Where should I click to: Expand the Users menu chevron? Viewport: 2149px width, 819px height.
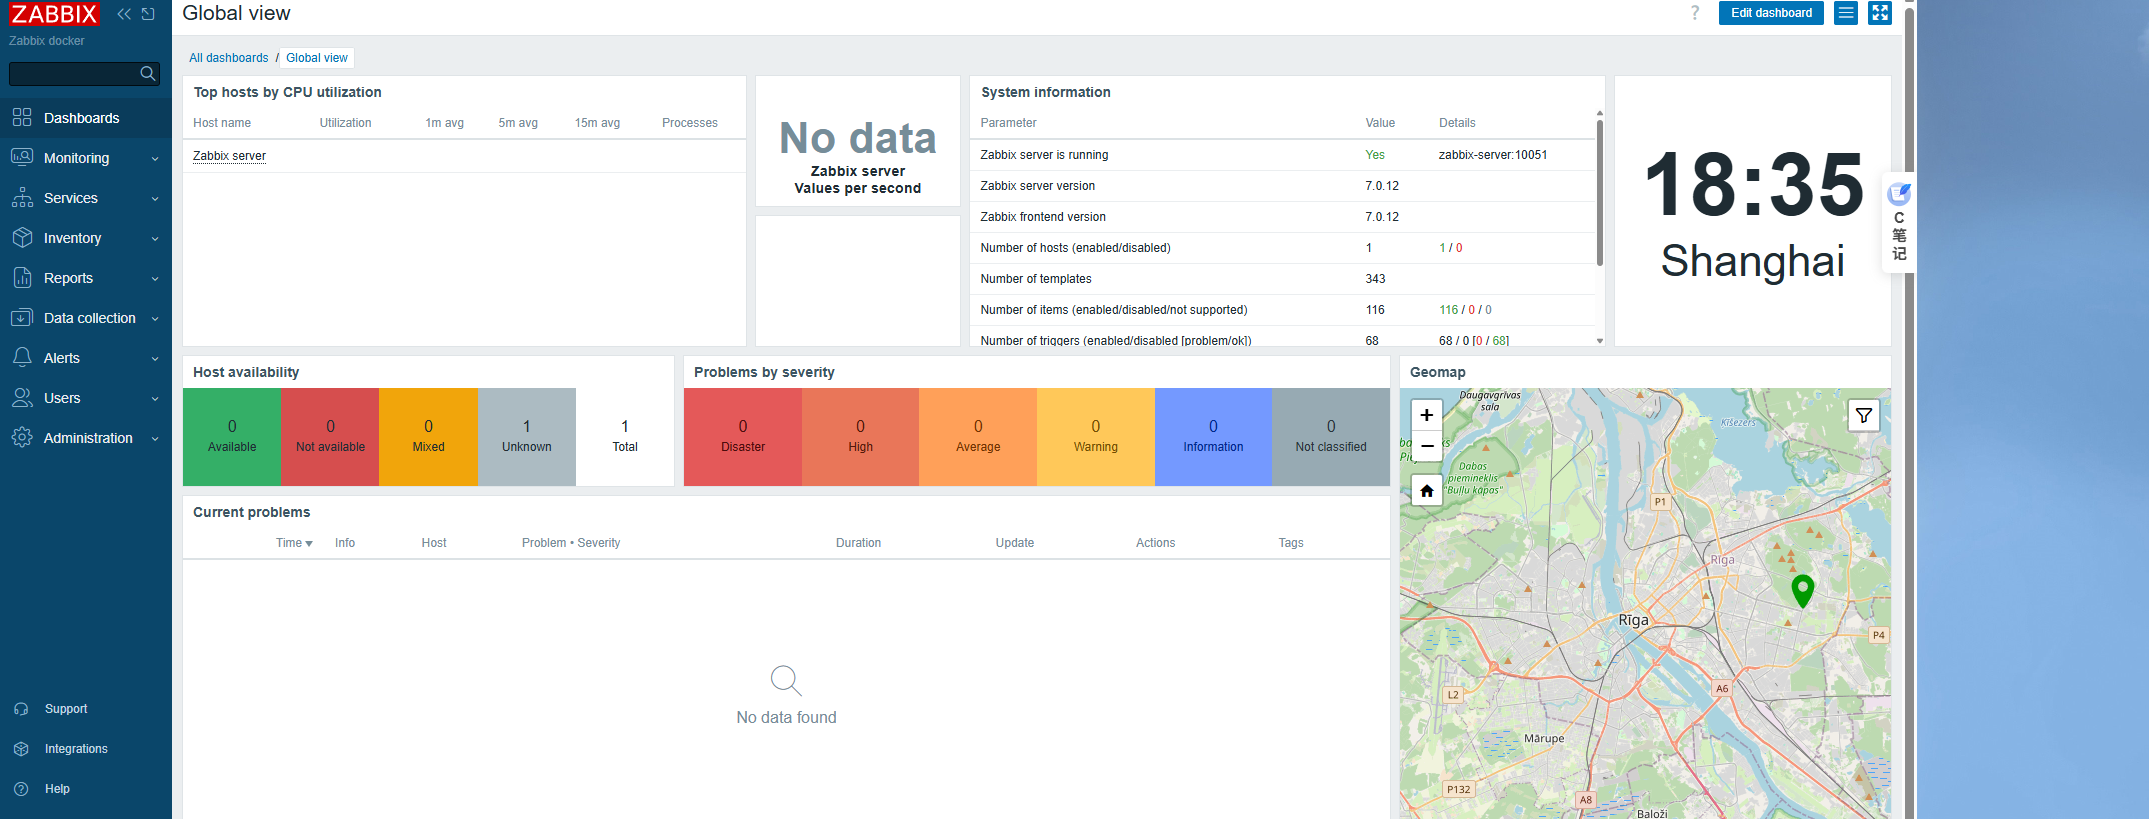pos(155,399)
